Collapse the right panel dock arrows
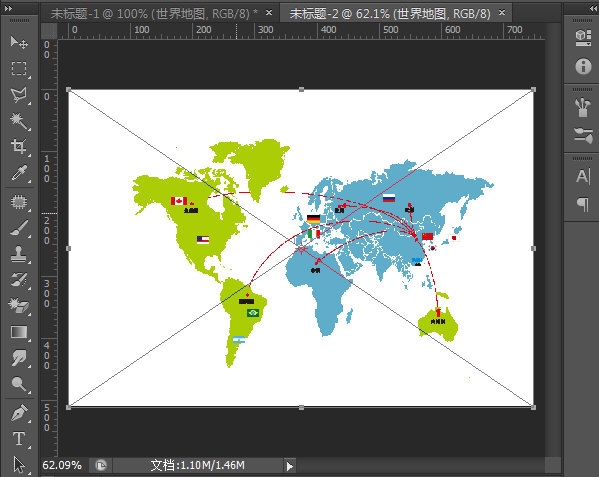The height and width of the screenshot is (477, 599). point(591,7)
